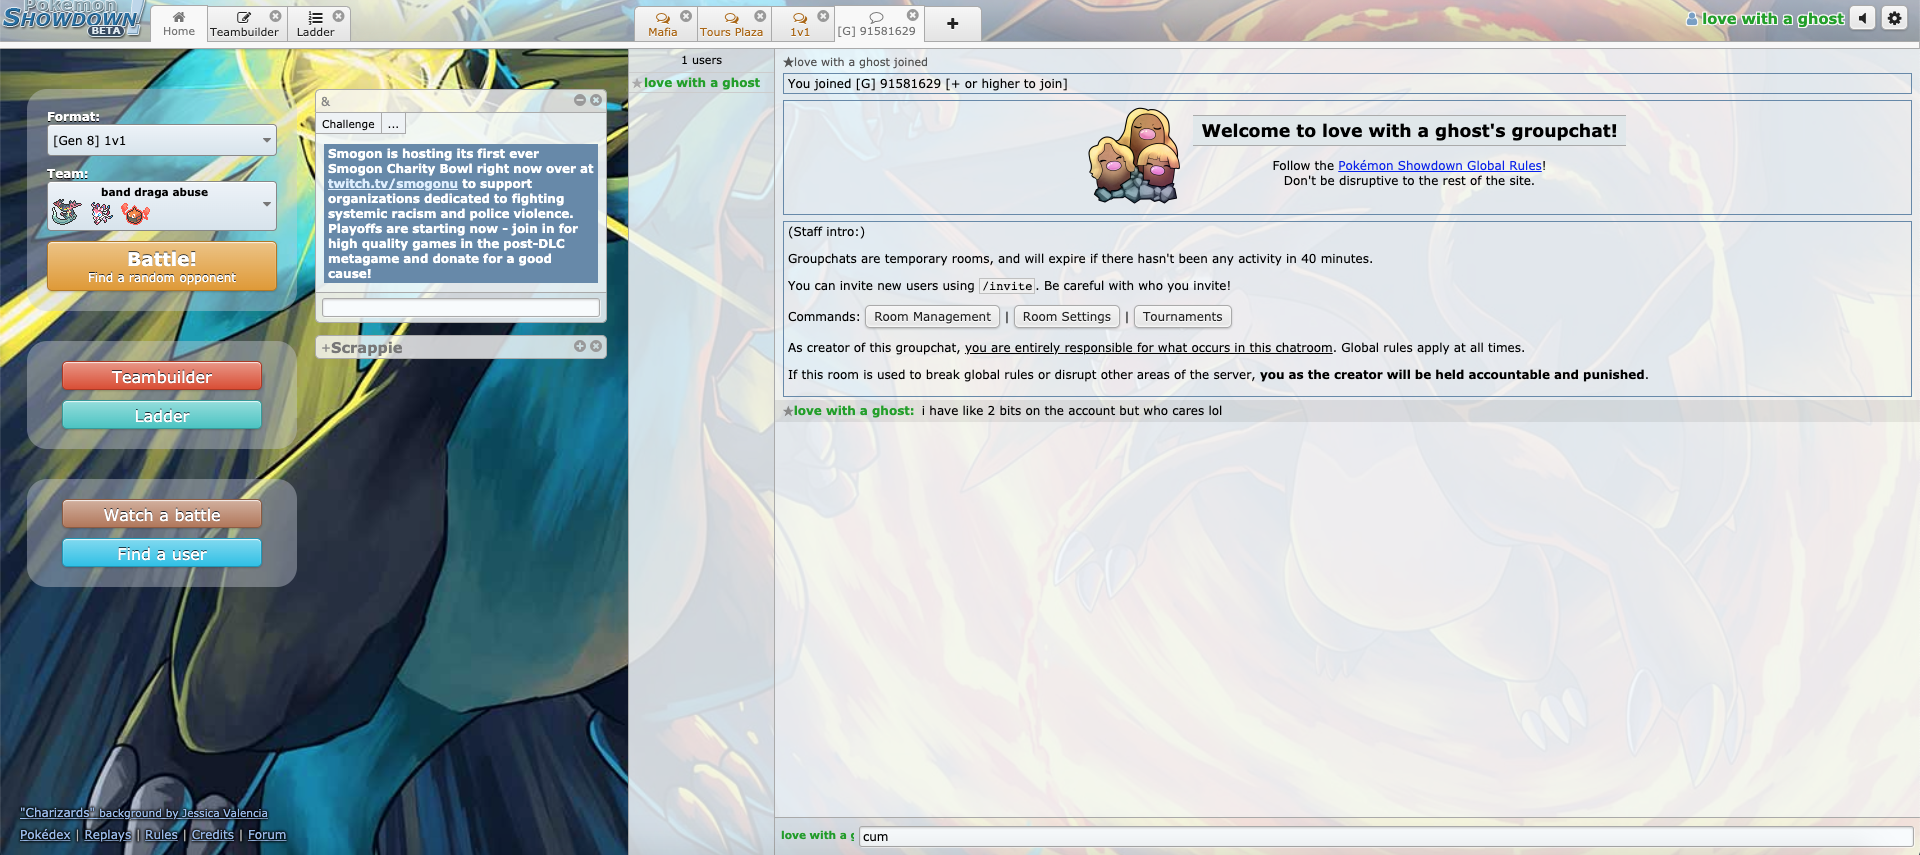Switch to the Teambuilder tab
Image resolution: width=1920 pixels, height=855 pixels.
click(244, 23)
